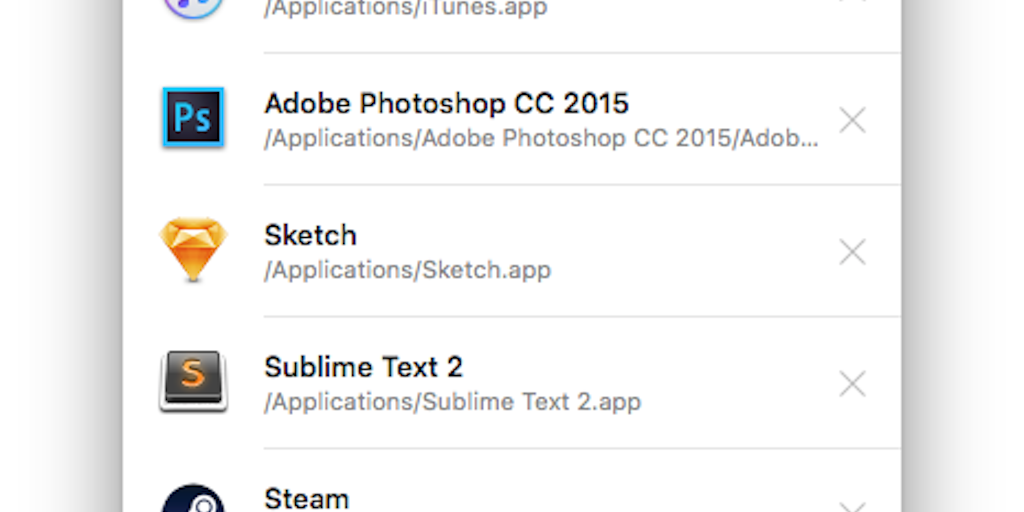Image resolution: width=1024 pixels, height=512 pixels.
Task: Click blank space beside the Sketch path
Action: pyautogui.click(x=692, y=270)
